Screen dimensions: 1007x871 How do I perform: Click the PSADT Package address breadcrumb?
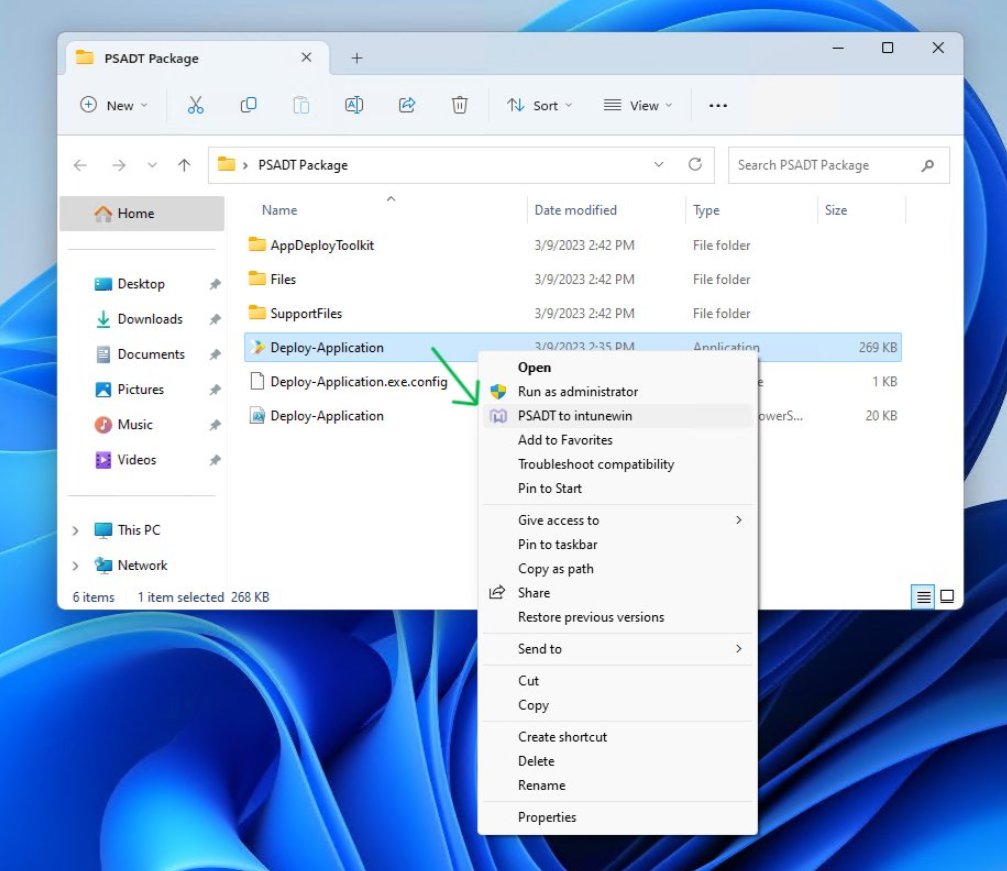[302, 165]
